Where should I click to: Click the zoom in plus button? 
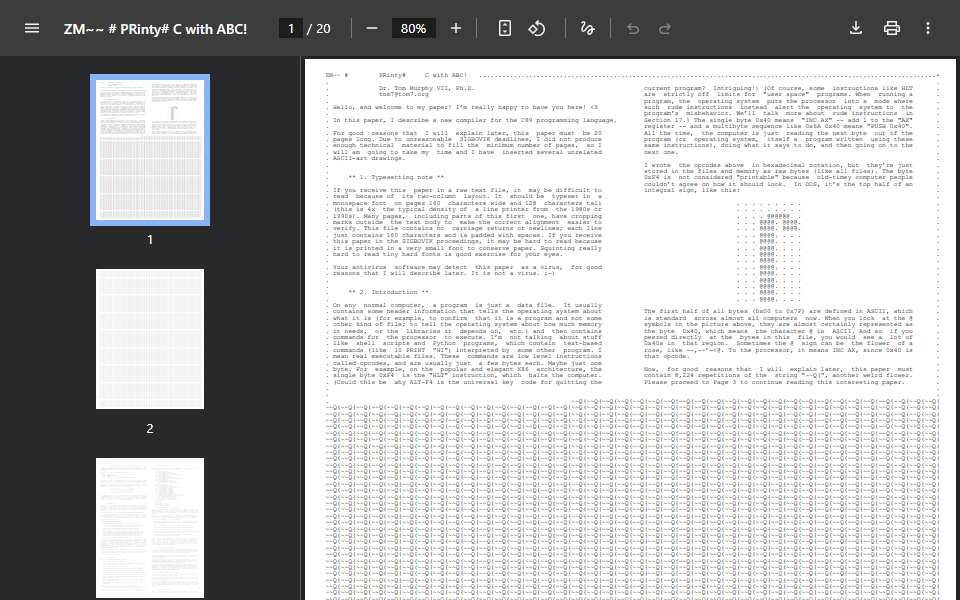(x=456, y=28)
